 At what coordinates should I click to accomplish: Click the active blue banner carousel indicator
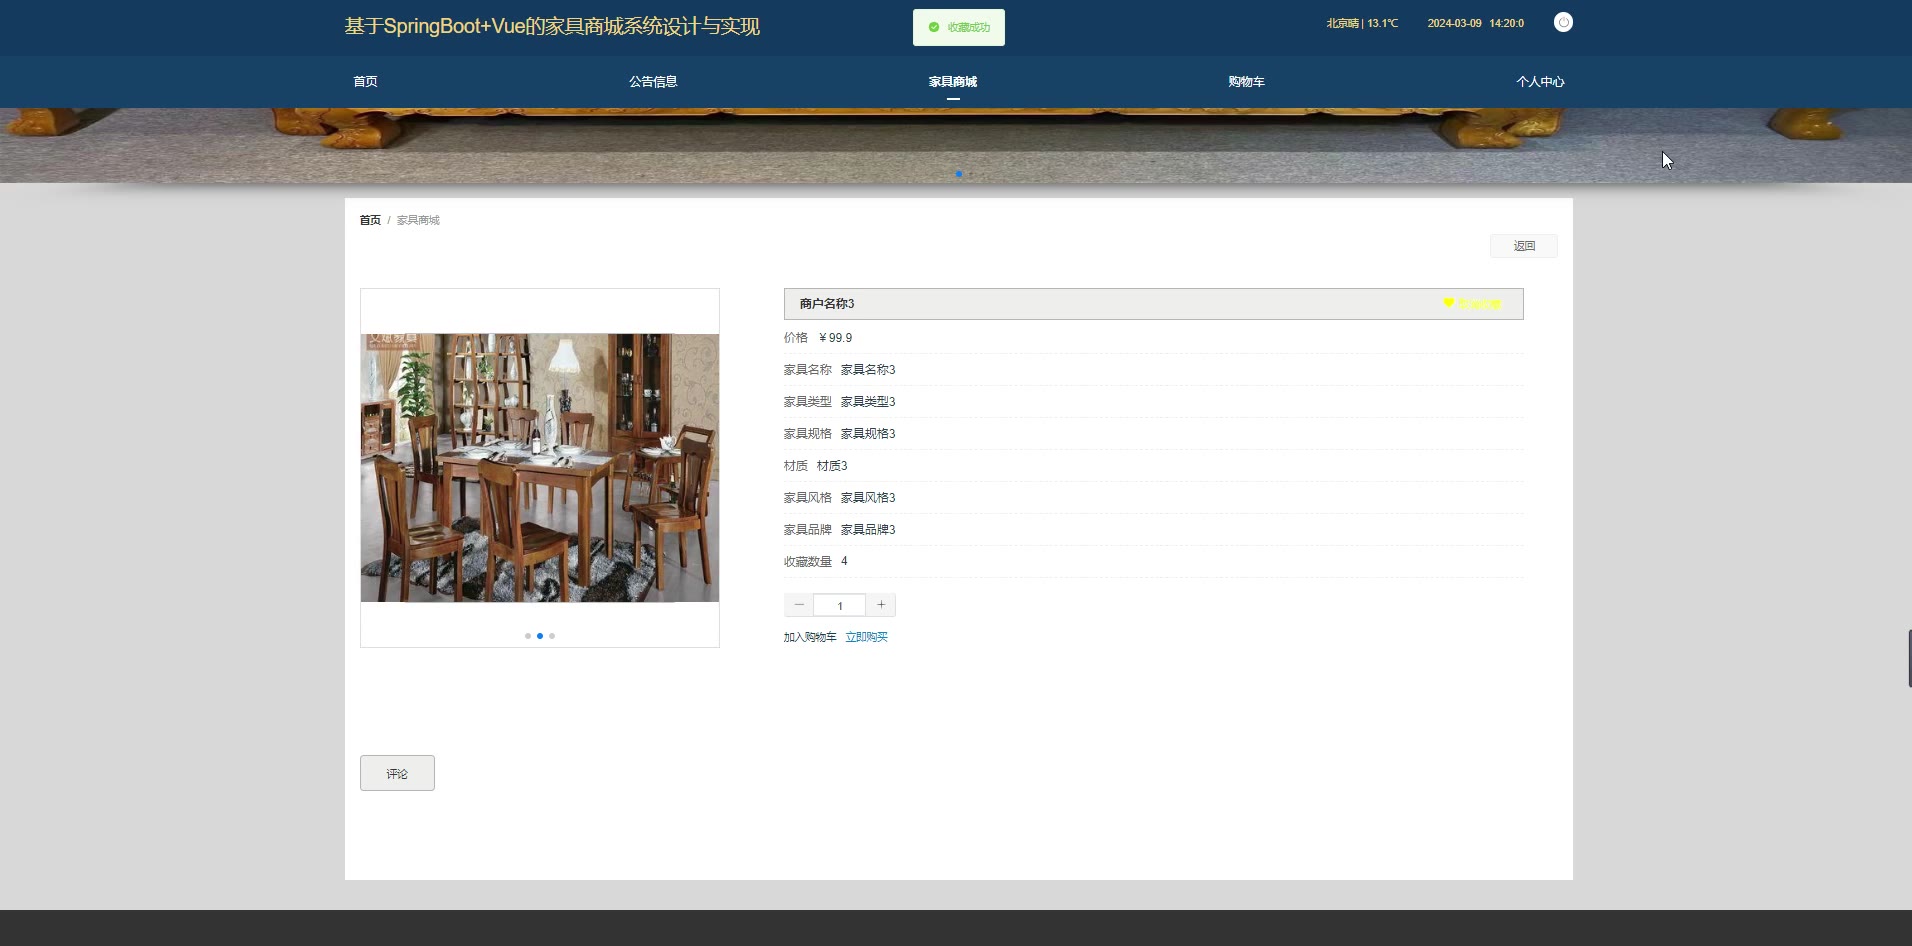tap(958, 174)
